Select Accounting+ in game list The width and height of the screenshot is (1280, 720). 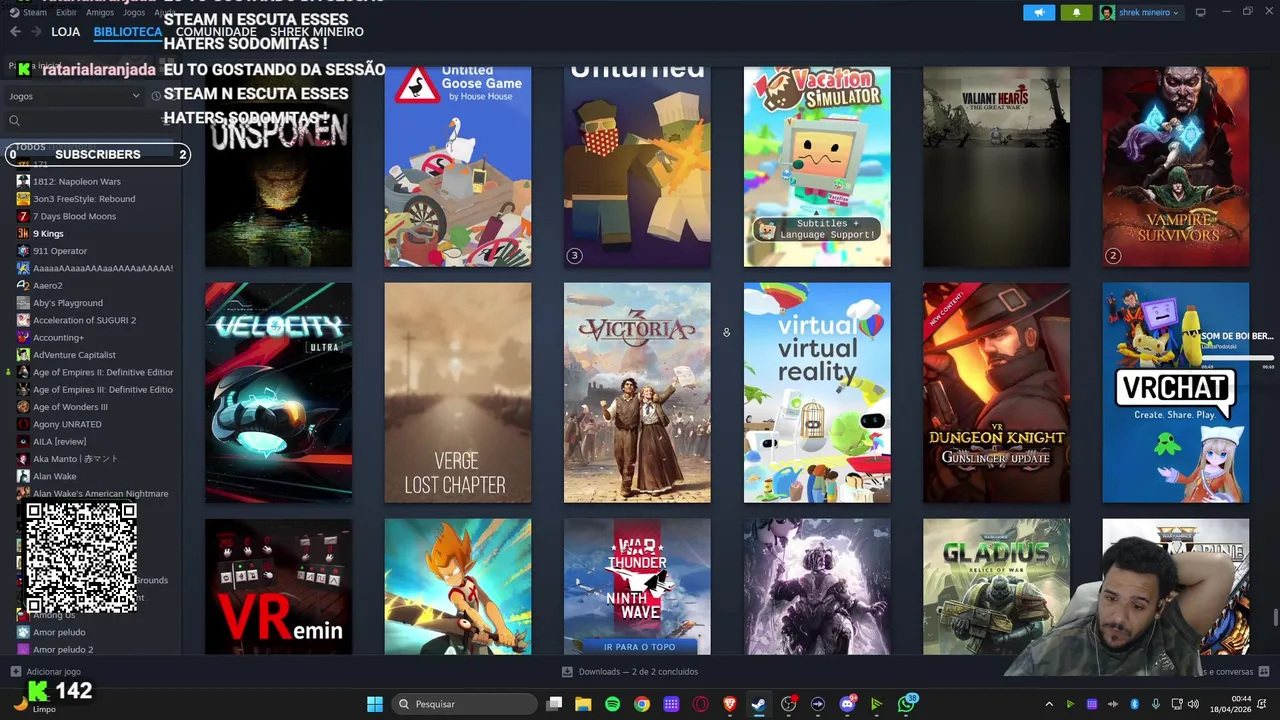(x=58, y=337)
